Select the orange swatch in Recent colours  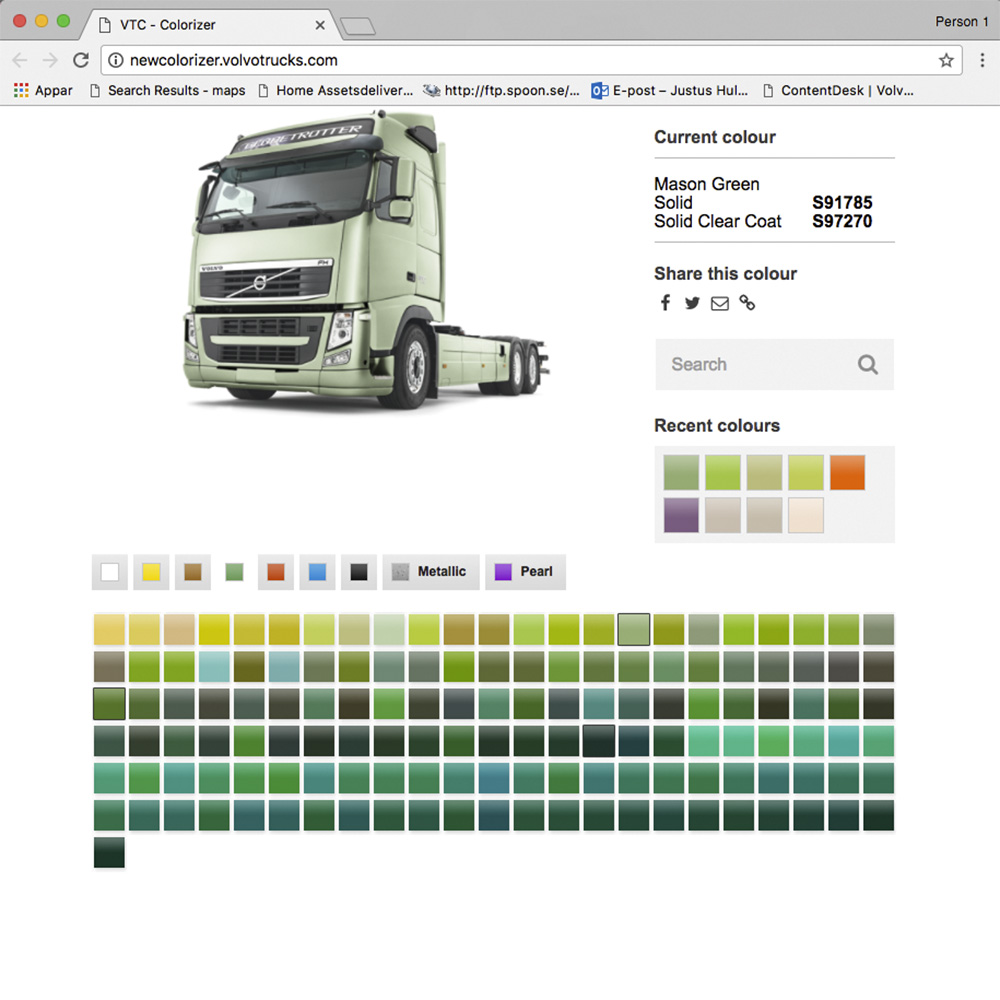tap(848, 472)
